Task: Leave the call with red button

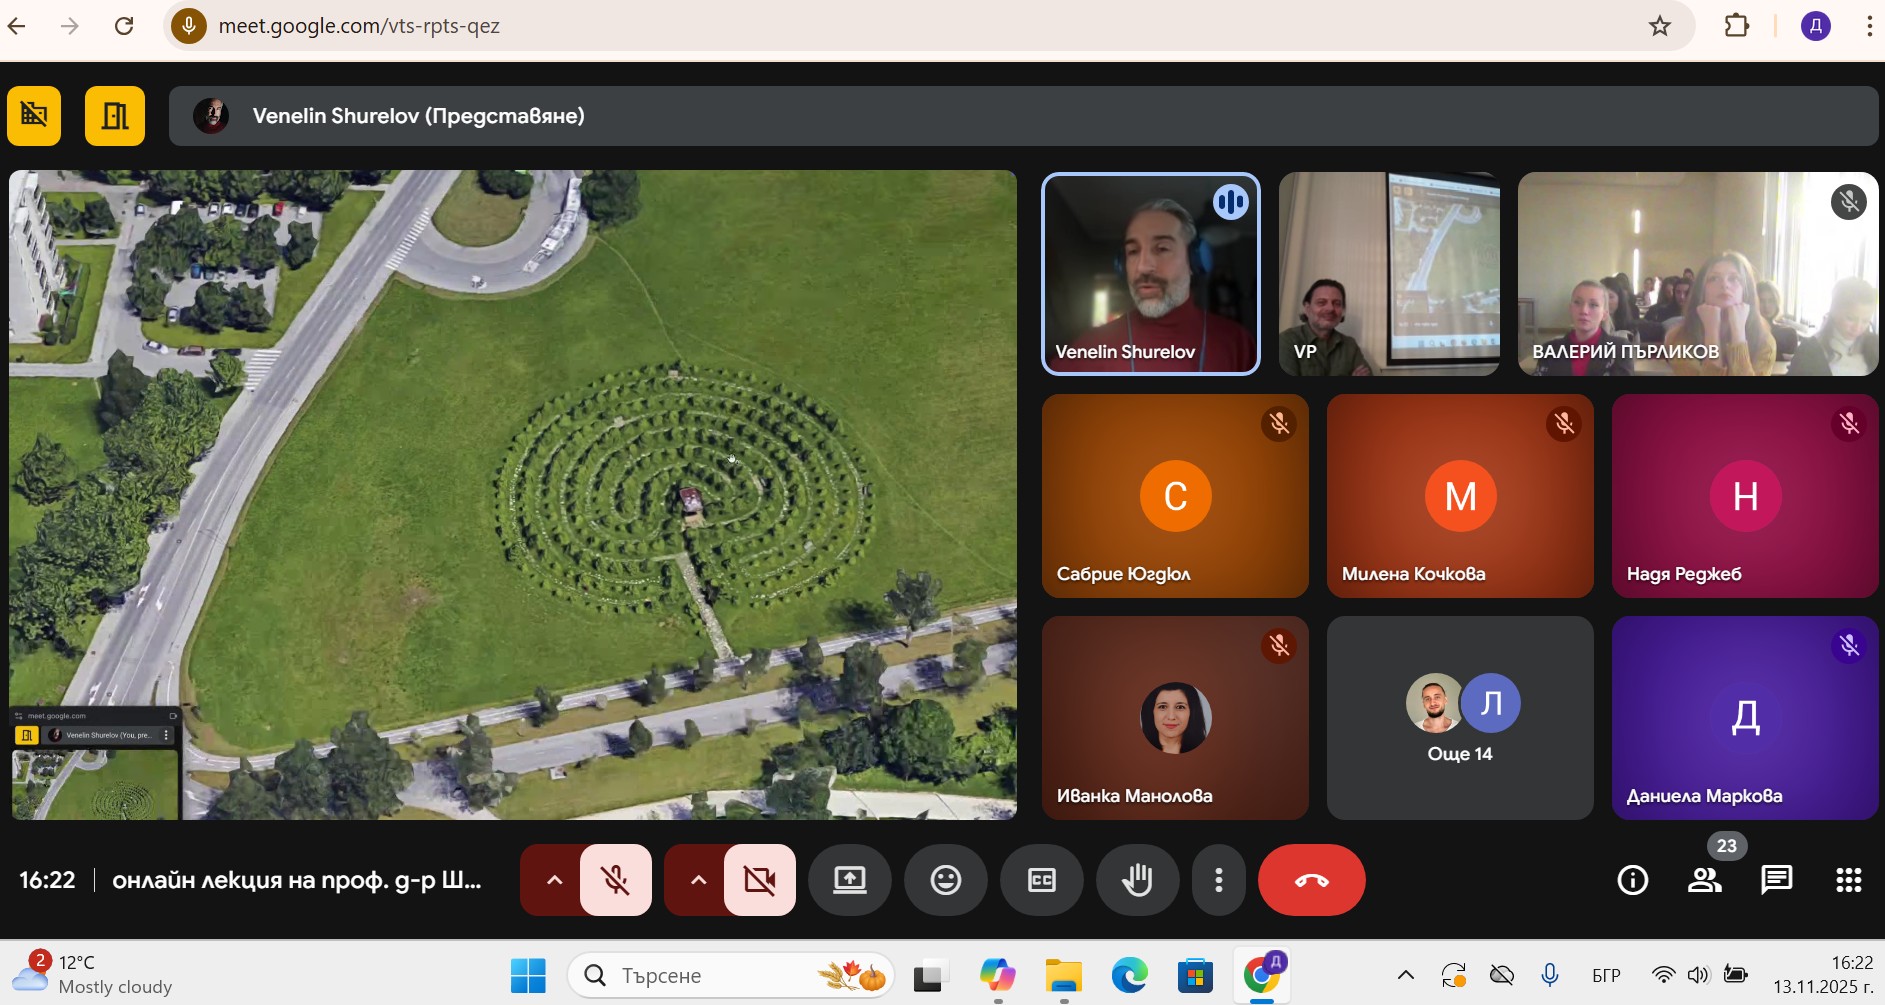Action: click(x=1311, y=880)
